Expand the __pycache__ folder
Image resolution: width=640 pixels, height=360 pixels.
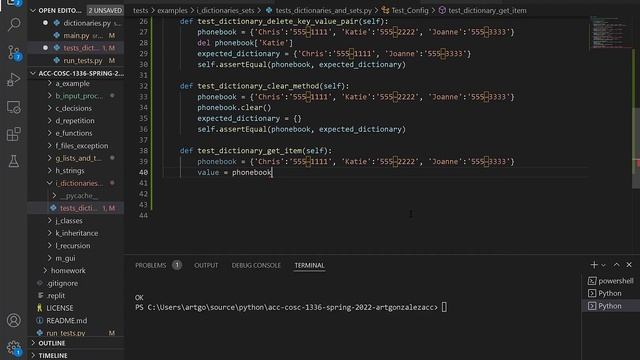[76, 196]
